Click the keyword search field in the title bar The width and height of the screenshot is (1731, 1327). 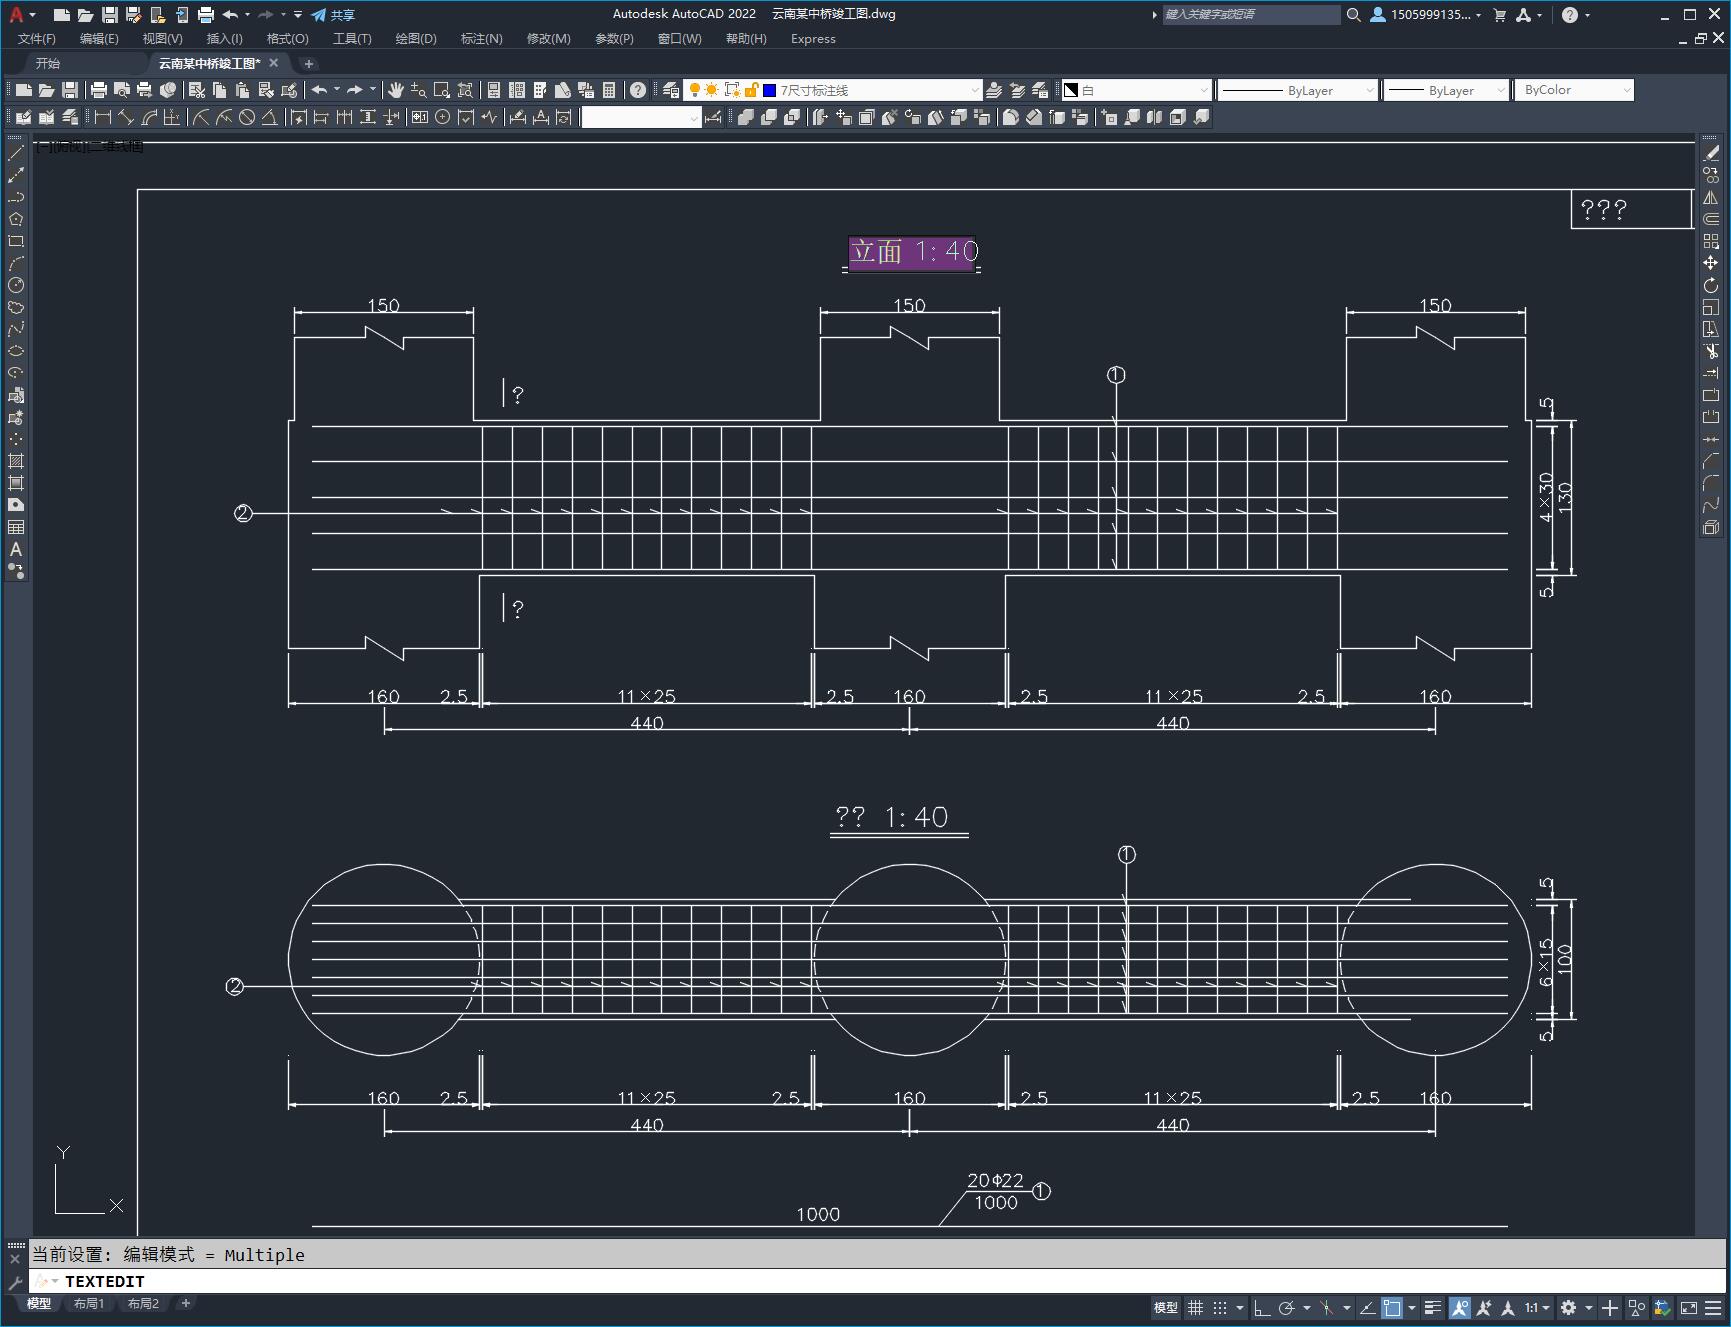pos(1250,15)
